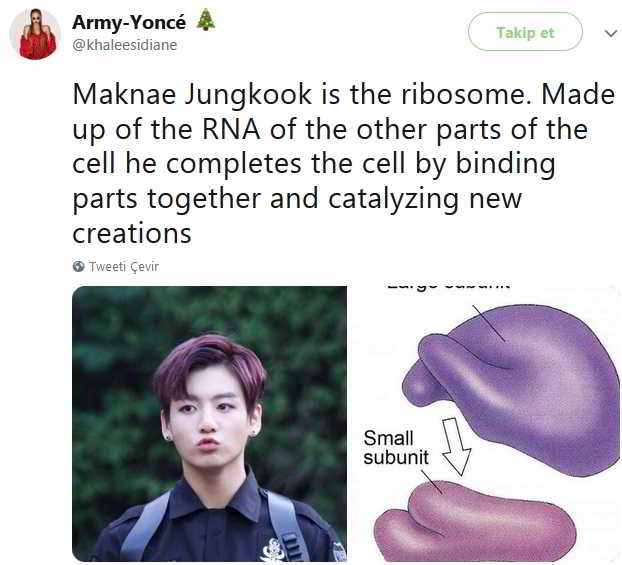The height and width of the screenshot is (565, 622).
Task: Translate the tweet via Tweeti Çevir
Action: coord(124,266)
